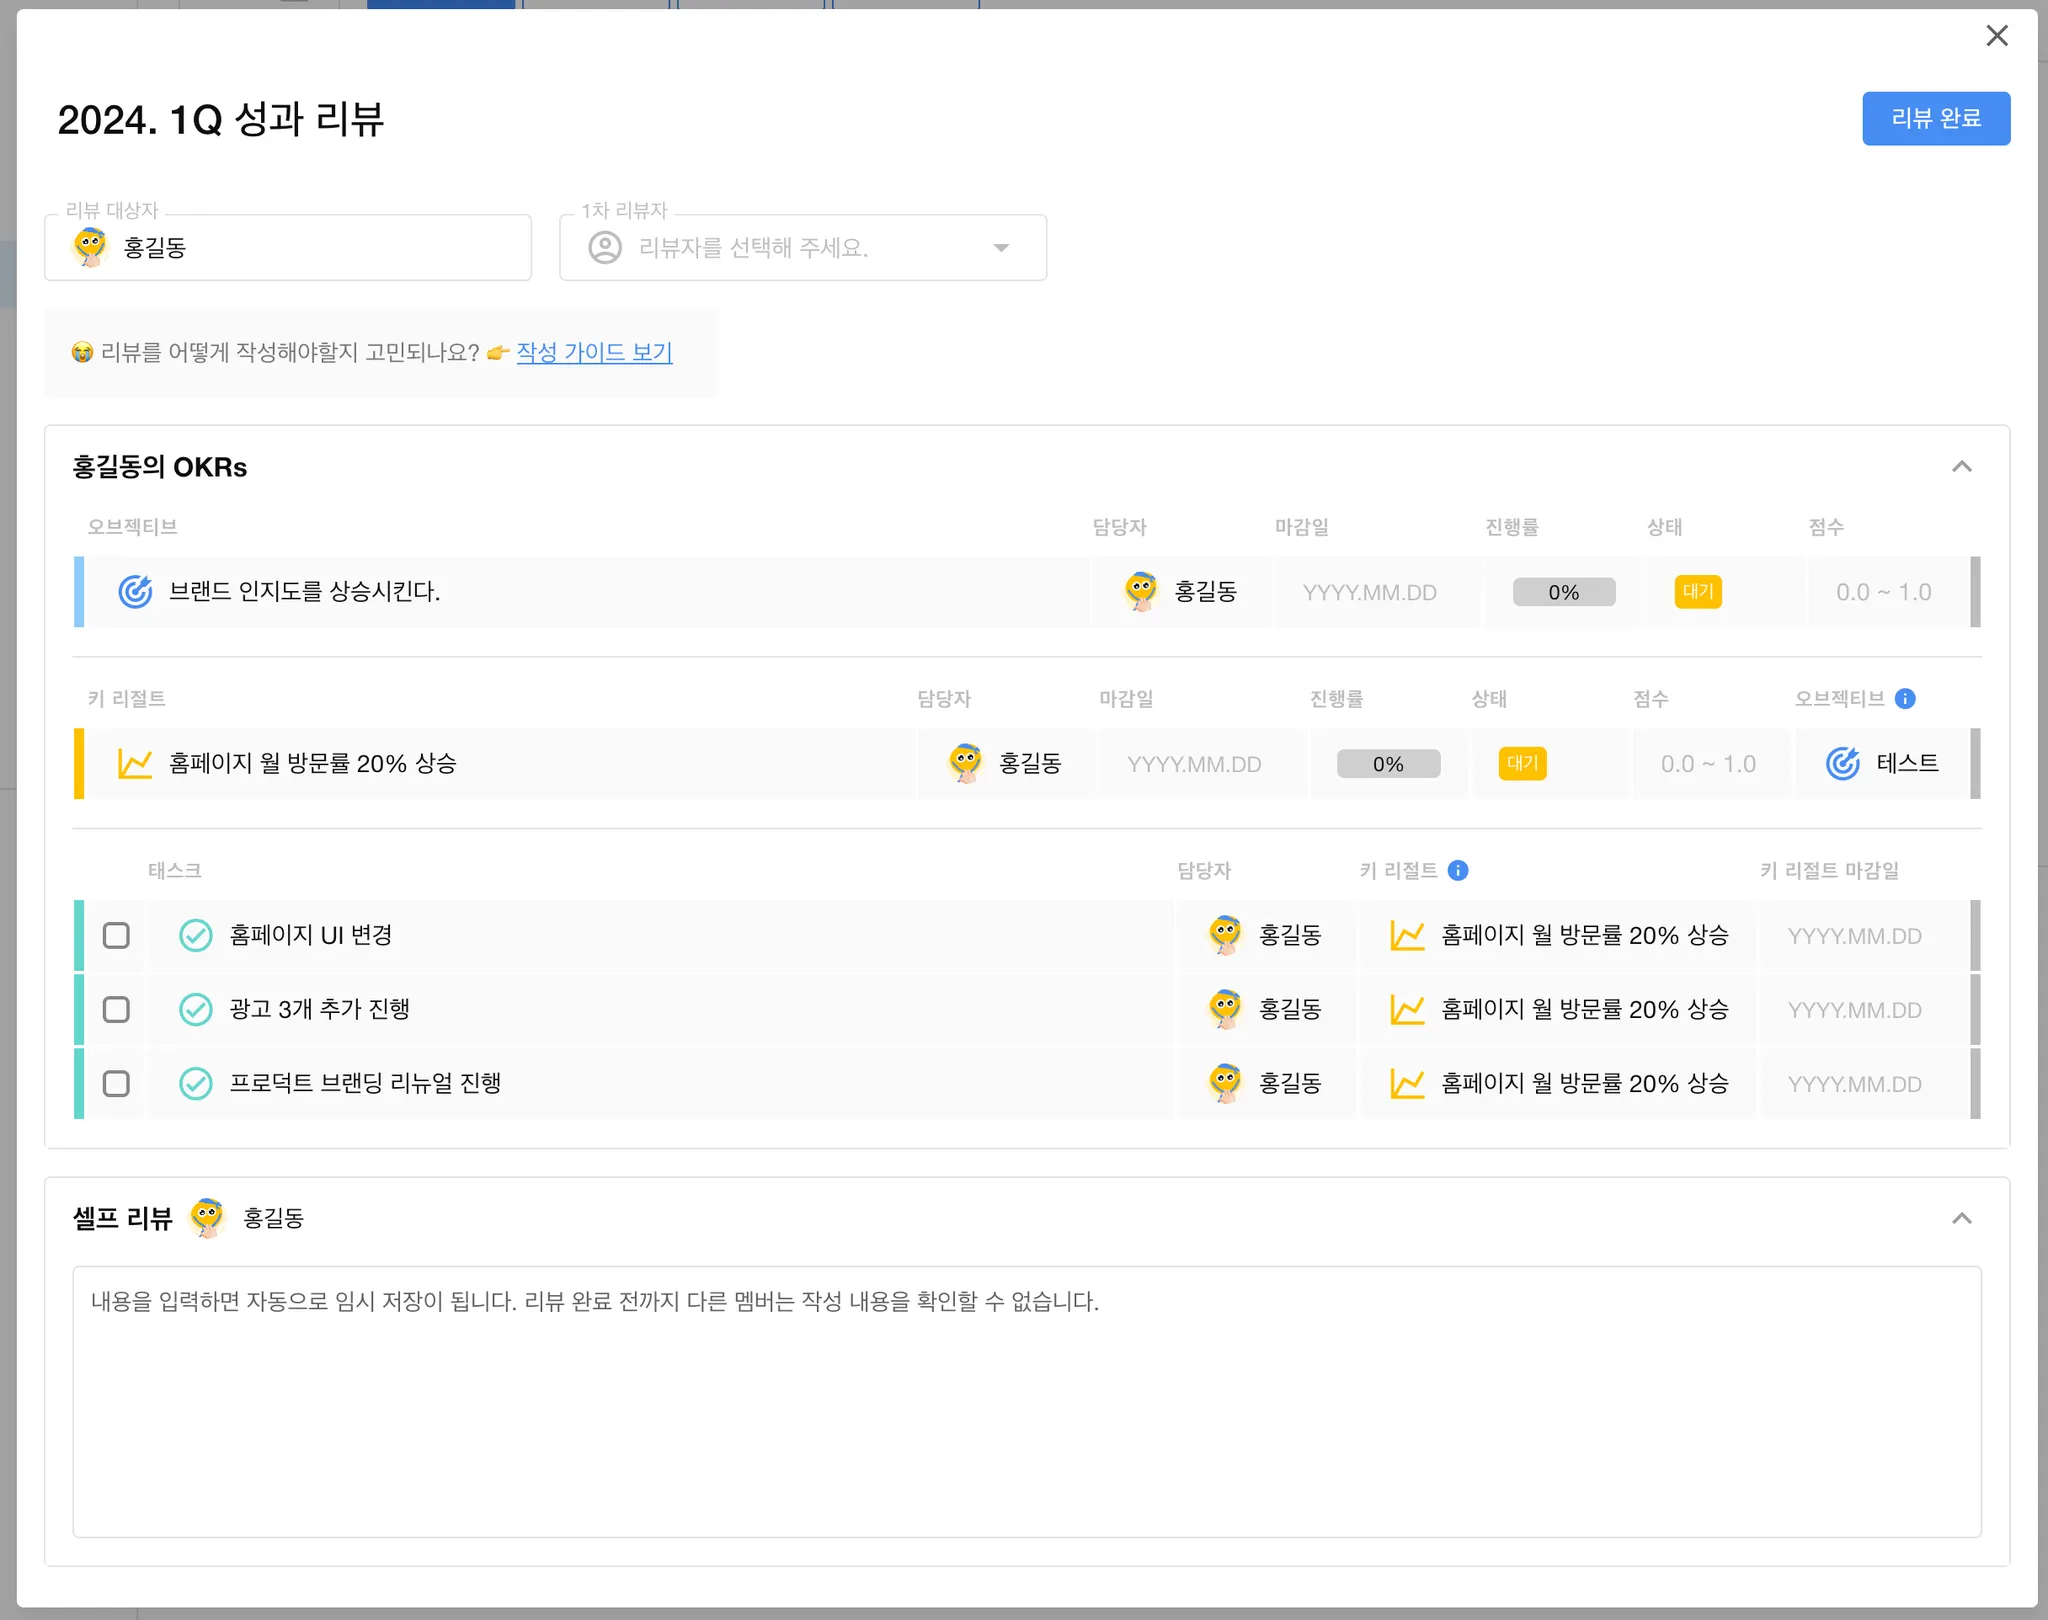The height and width of the screenshot is (1620, 2048).
Task: Open the 작성 가이드 보기 link
Action: click(x=594, y=353)
